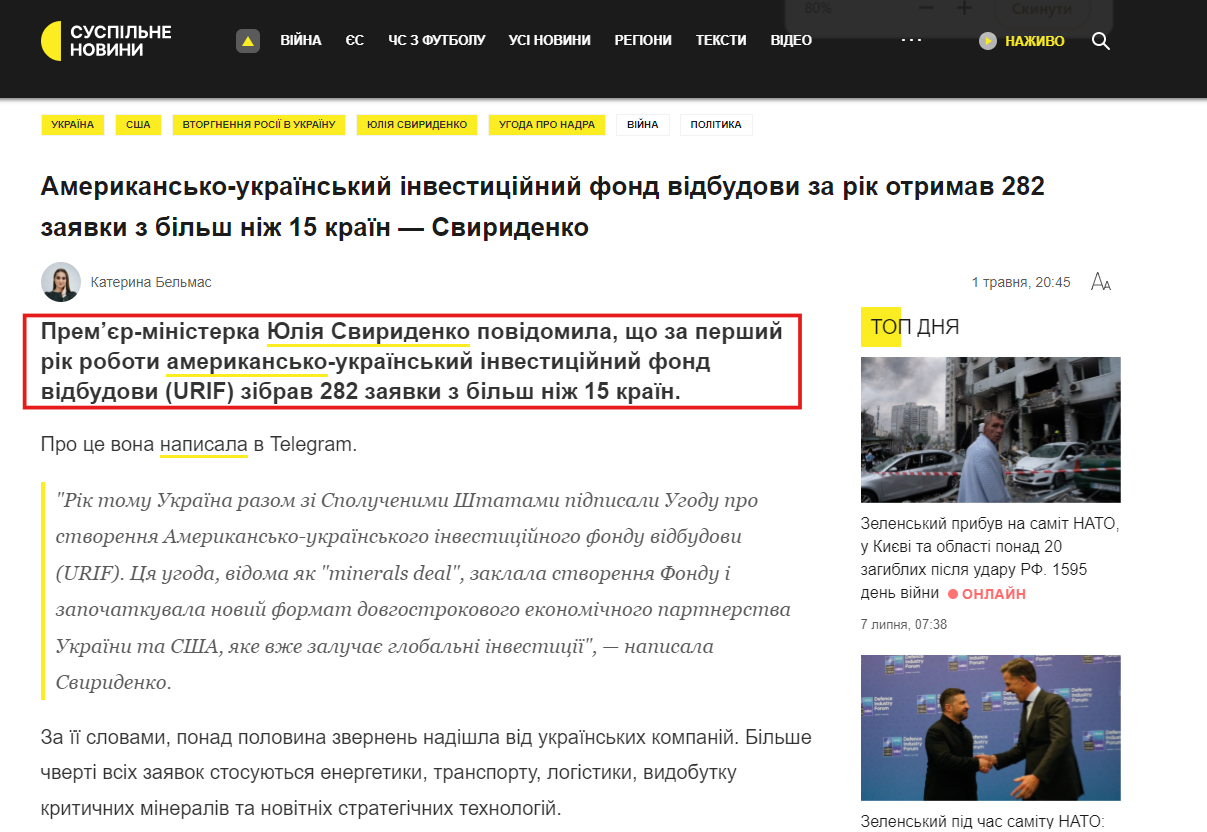Click the font size Aa icon
This screenshot has height=832, width=1207.
[x=1101, y=282]
